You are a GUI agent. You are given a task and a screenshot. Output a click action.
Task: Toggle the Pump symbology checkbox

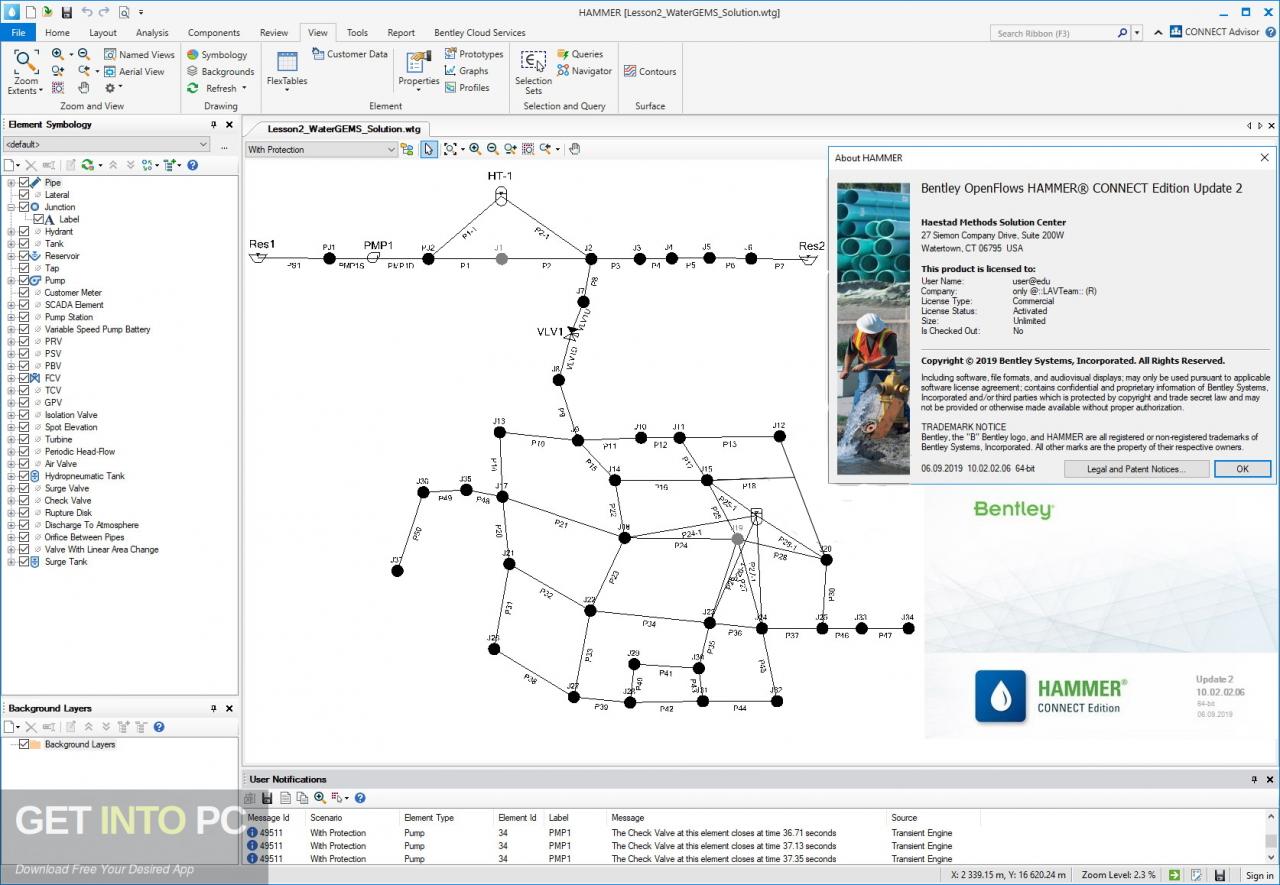point(24,281)
